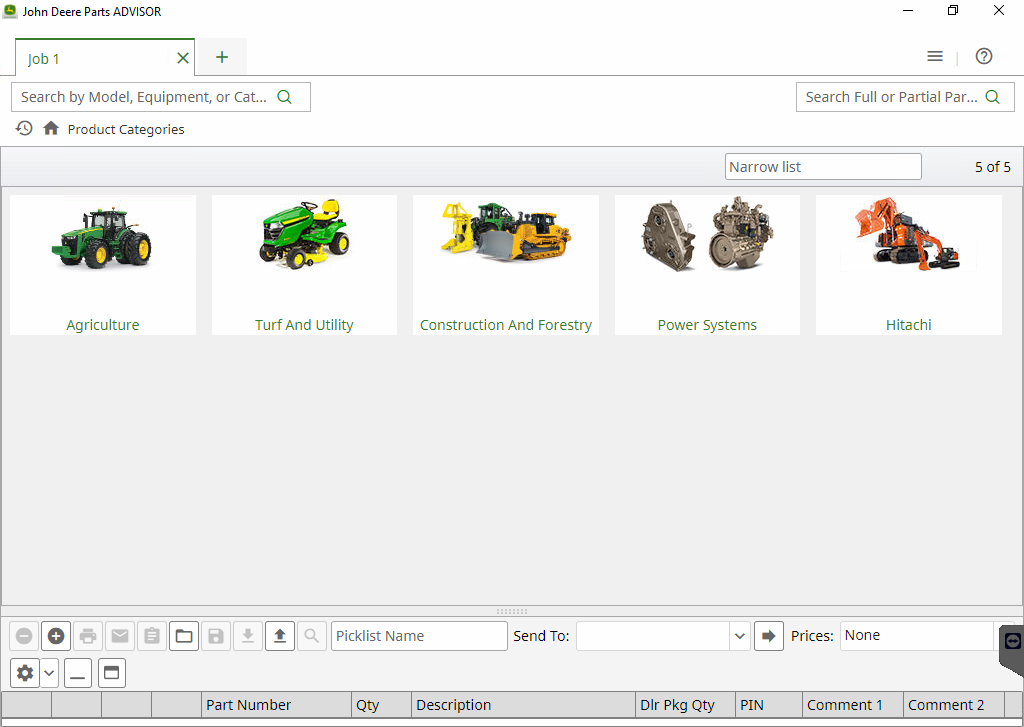Image resolution: width=1024 pixels, height=727 pixels.
Task: Collapse the side panel tab on right edge
Action: [x=1012, y=642]
